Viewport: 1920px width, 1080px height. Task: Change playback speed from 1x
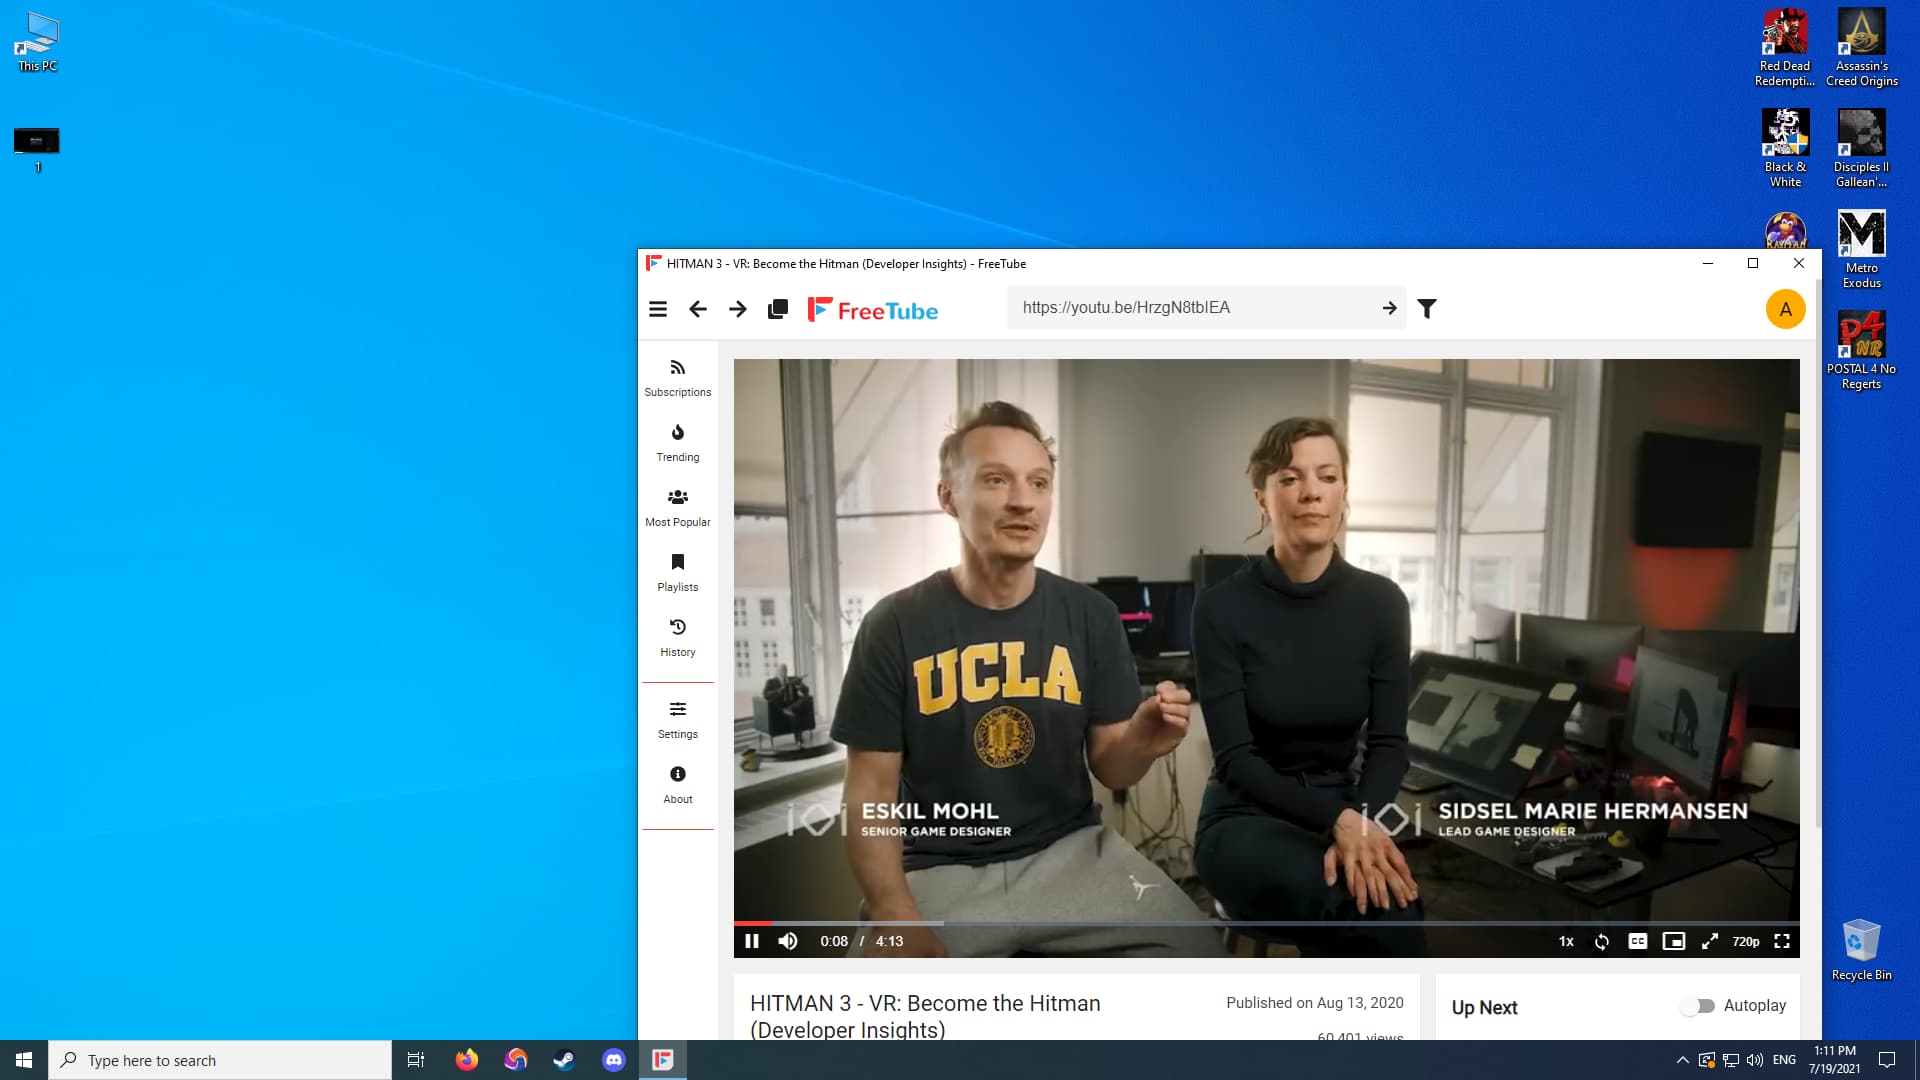[x=1566, y=941]
